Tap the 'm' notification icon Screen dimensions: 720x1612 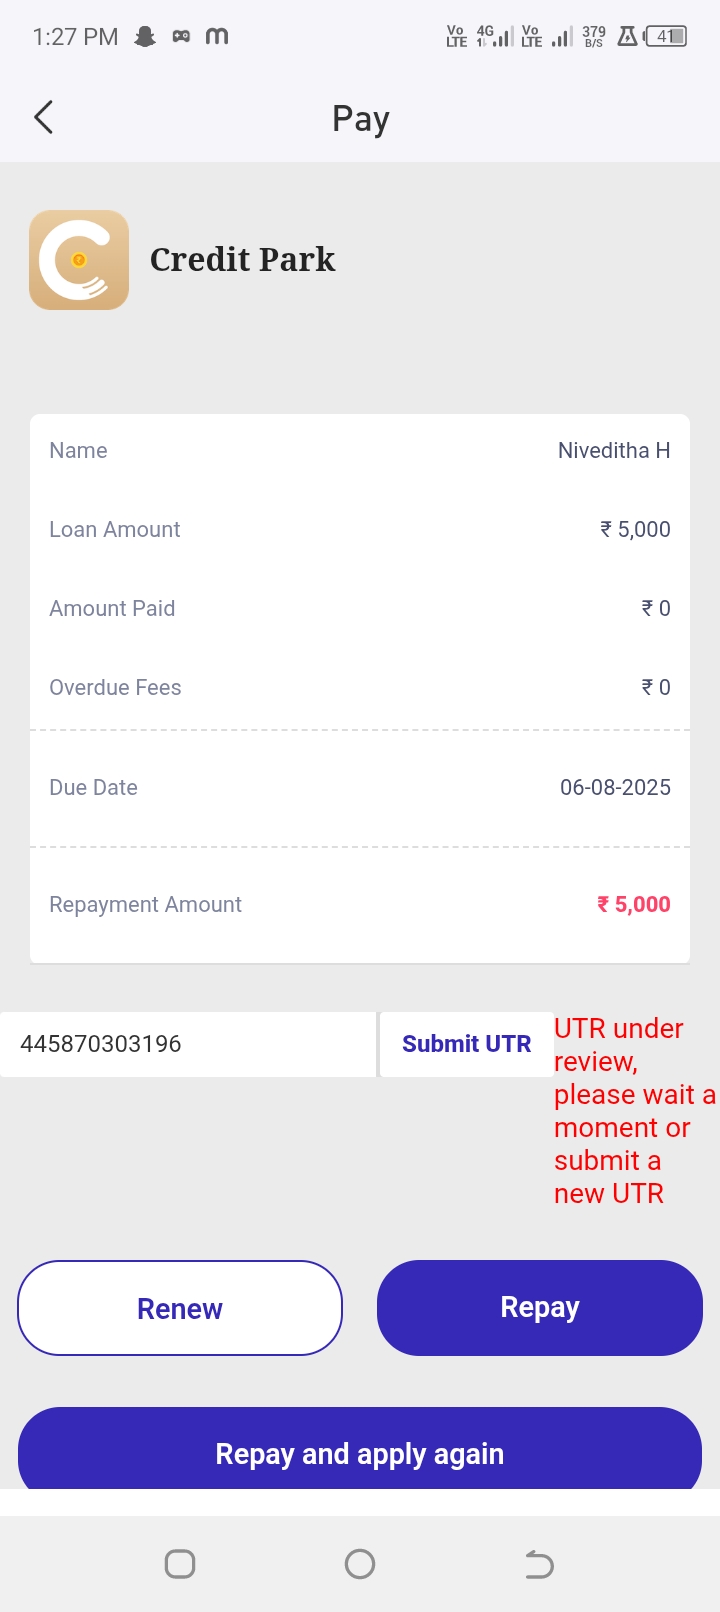217,37
